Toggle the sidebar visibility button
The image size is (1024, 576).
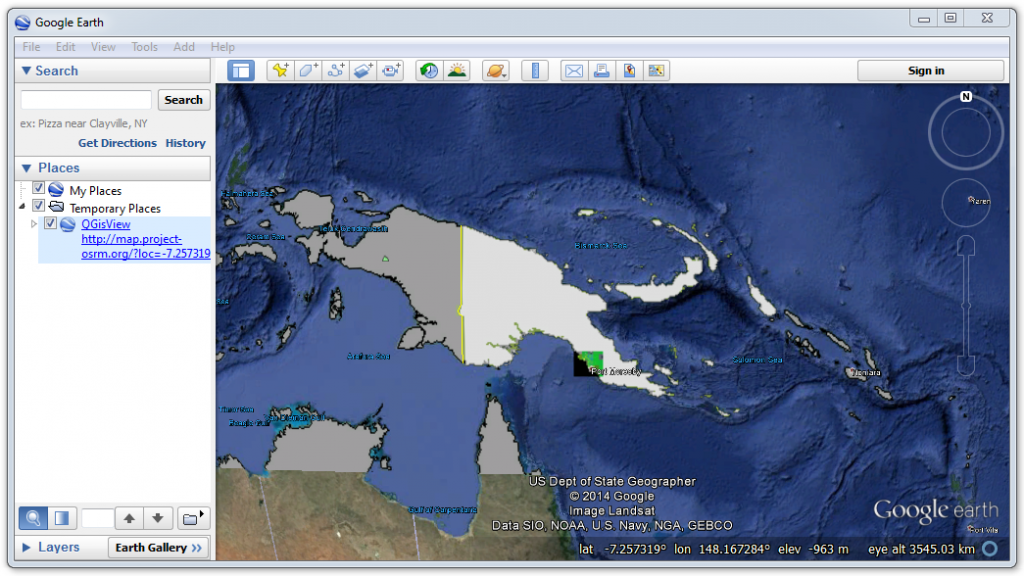(x=241, y=71)
